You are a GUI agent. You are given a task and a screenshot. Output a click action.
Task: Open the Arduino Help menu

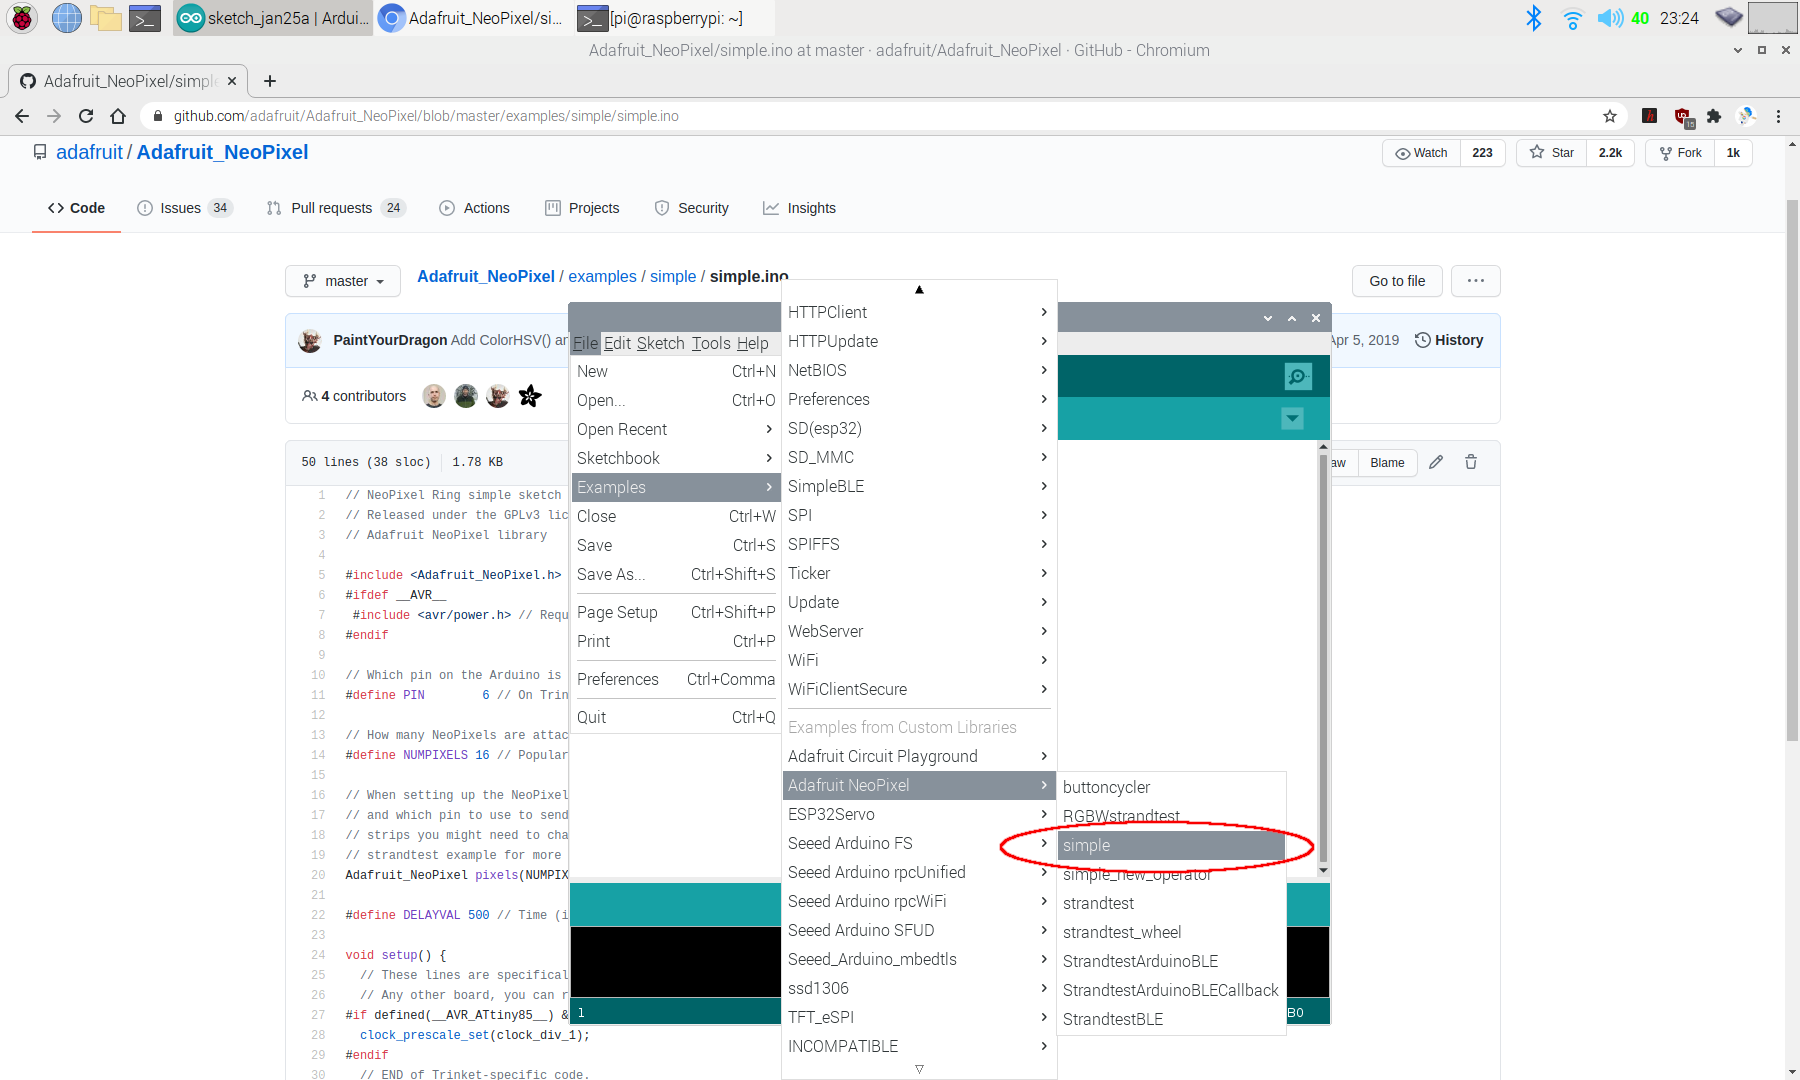tap(753, 343)
